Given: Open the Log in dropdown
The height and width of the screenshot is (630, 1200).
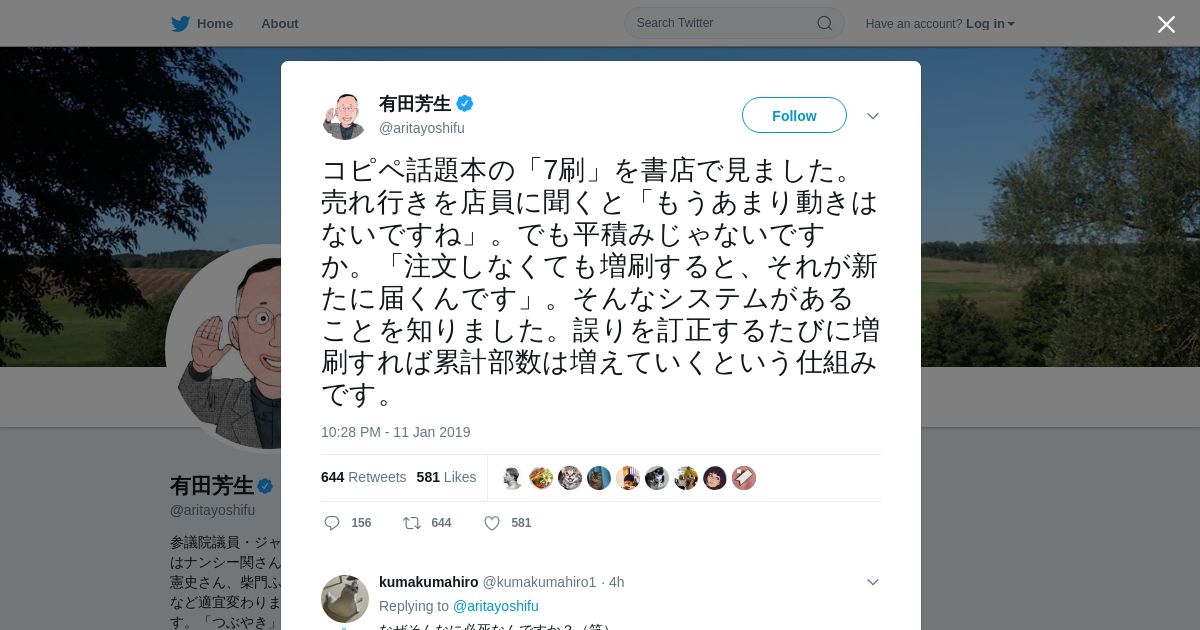Looking at the screenshot, I should (990, 23).
